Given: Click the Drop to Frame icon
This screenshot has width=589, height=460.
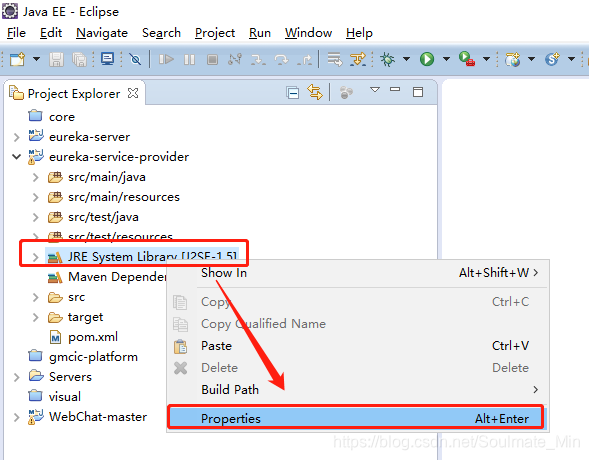Looking at the screenshot, I should (334, 59).
